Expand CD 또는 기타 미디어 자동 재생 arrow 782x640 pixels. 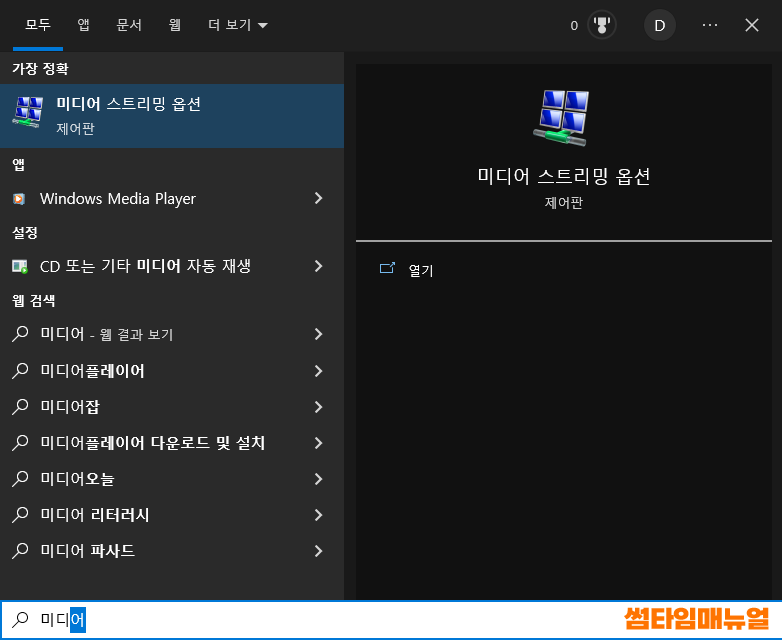coord(318,266)
